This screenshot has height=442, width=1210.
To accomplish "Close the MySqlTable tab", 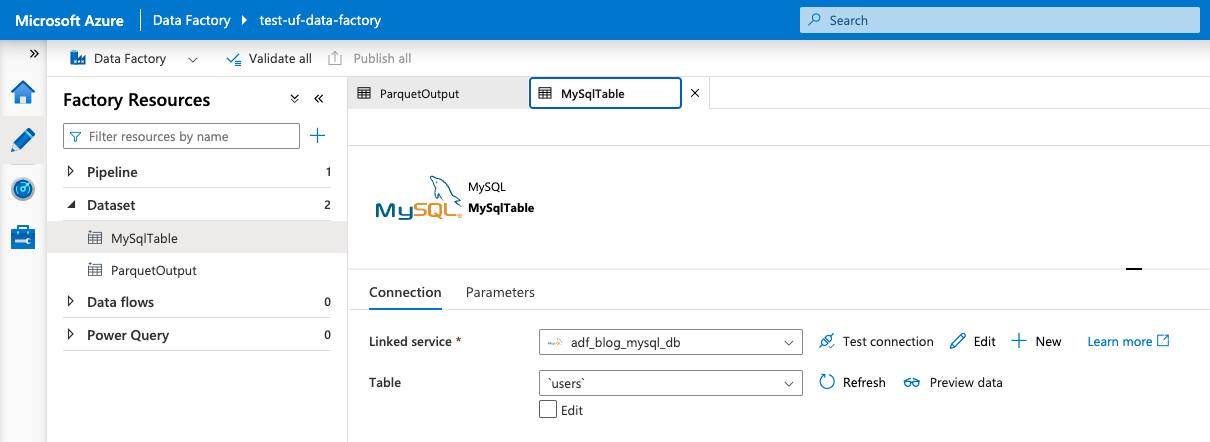I will 695,93.
